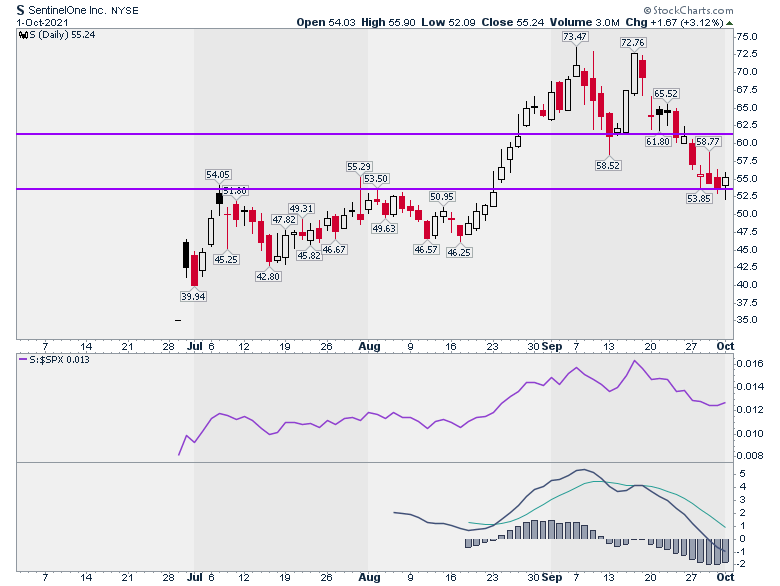Click the NYSE exchange label
The width and height of the screenshot is (780, 586).
coord(124,10)
